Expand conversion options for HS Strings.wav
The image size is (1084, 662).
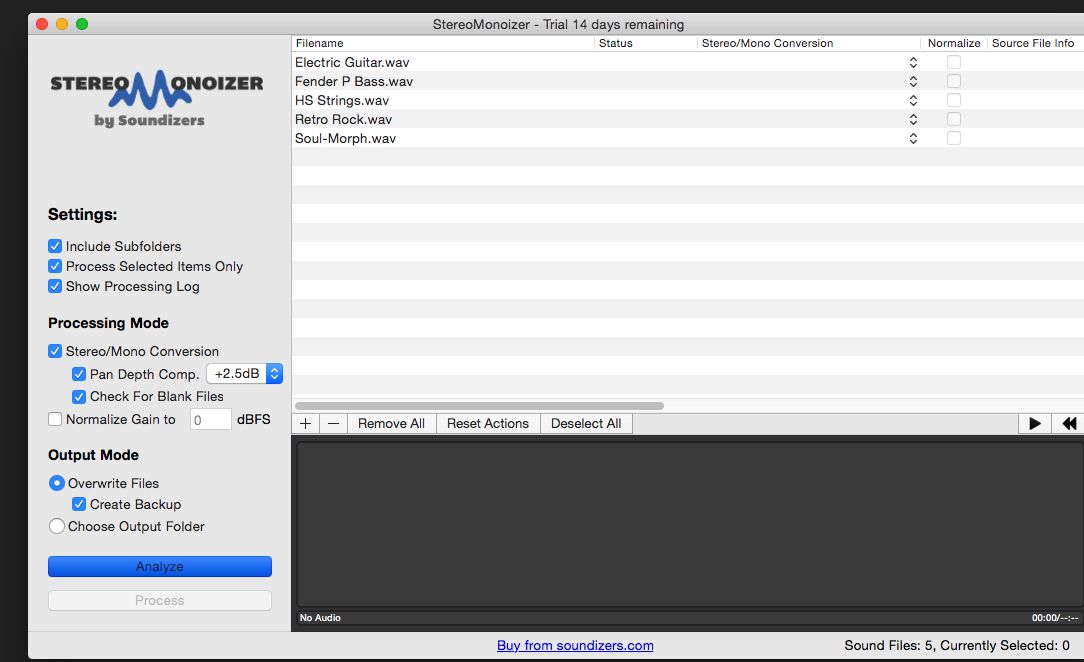[913, 100]
